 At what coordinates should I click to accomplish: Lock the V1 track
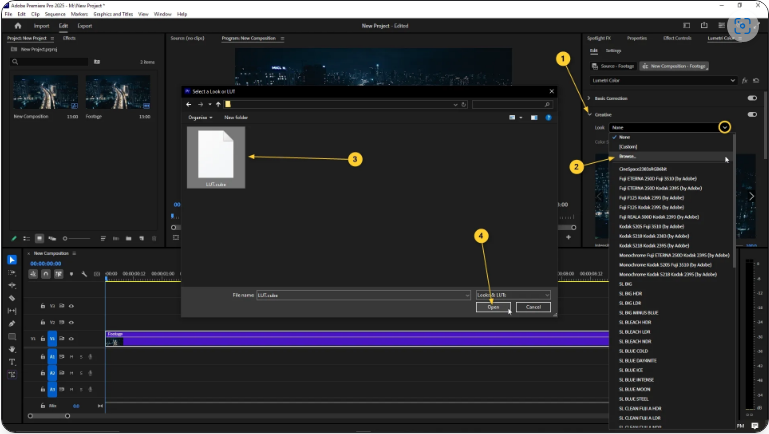tap(43, 338)
